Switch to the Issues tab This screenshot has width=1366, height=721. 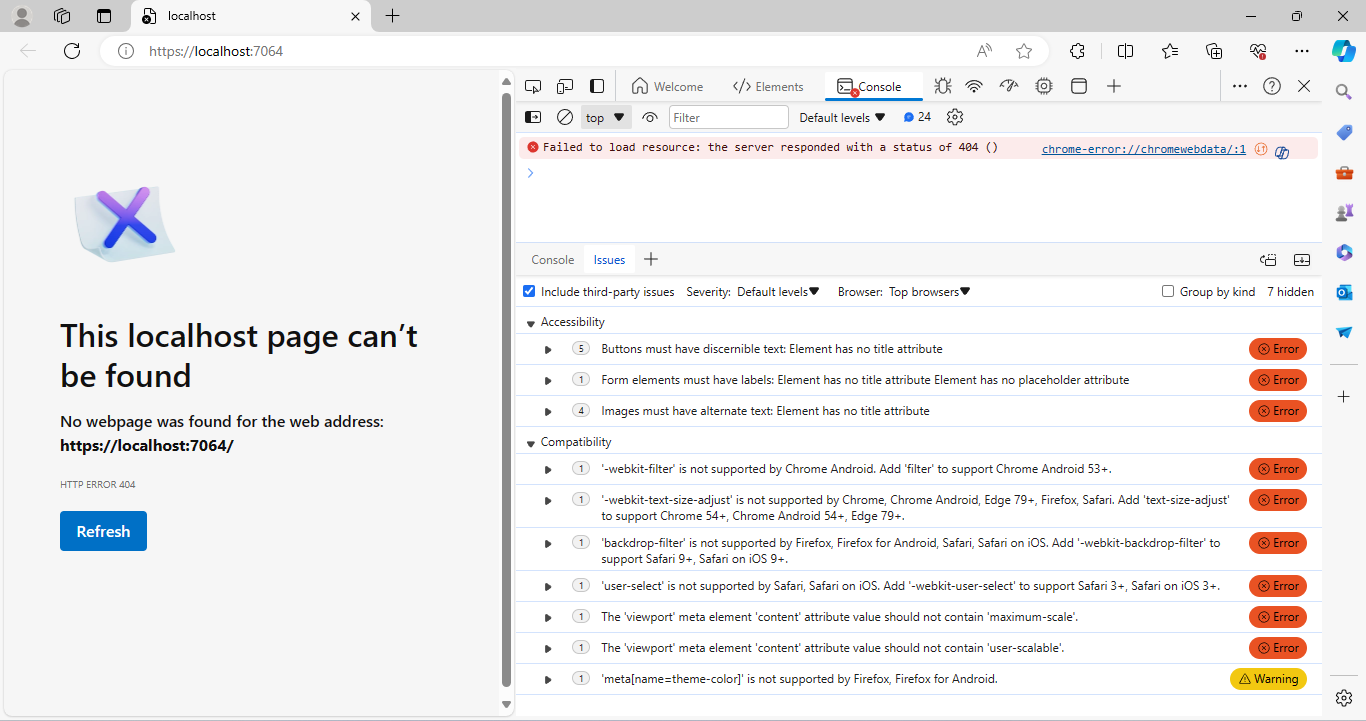click(608, 259)
